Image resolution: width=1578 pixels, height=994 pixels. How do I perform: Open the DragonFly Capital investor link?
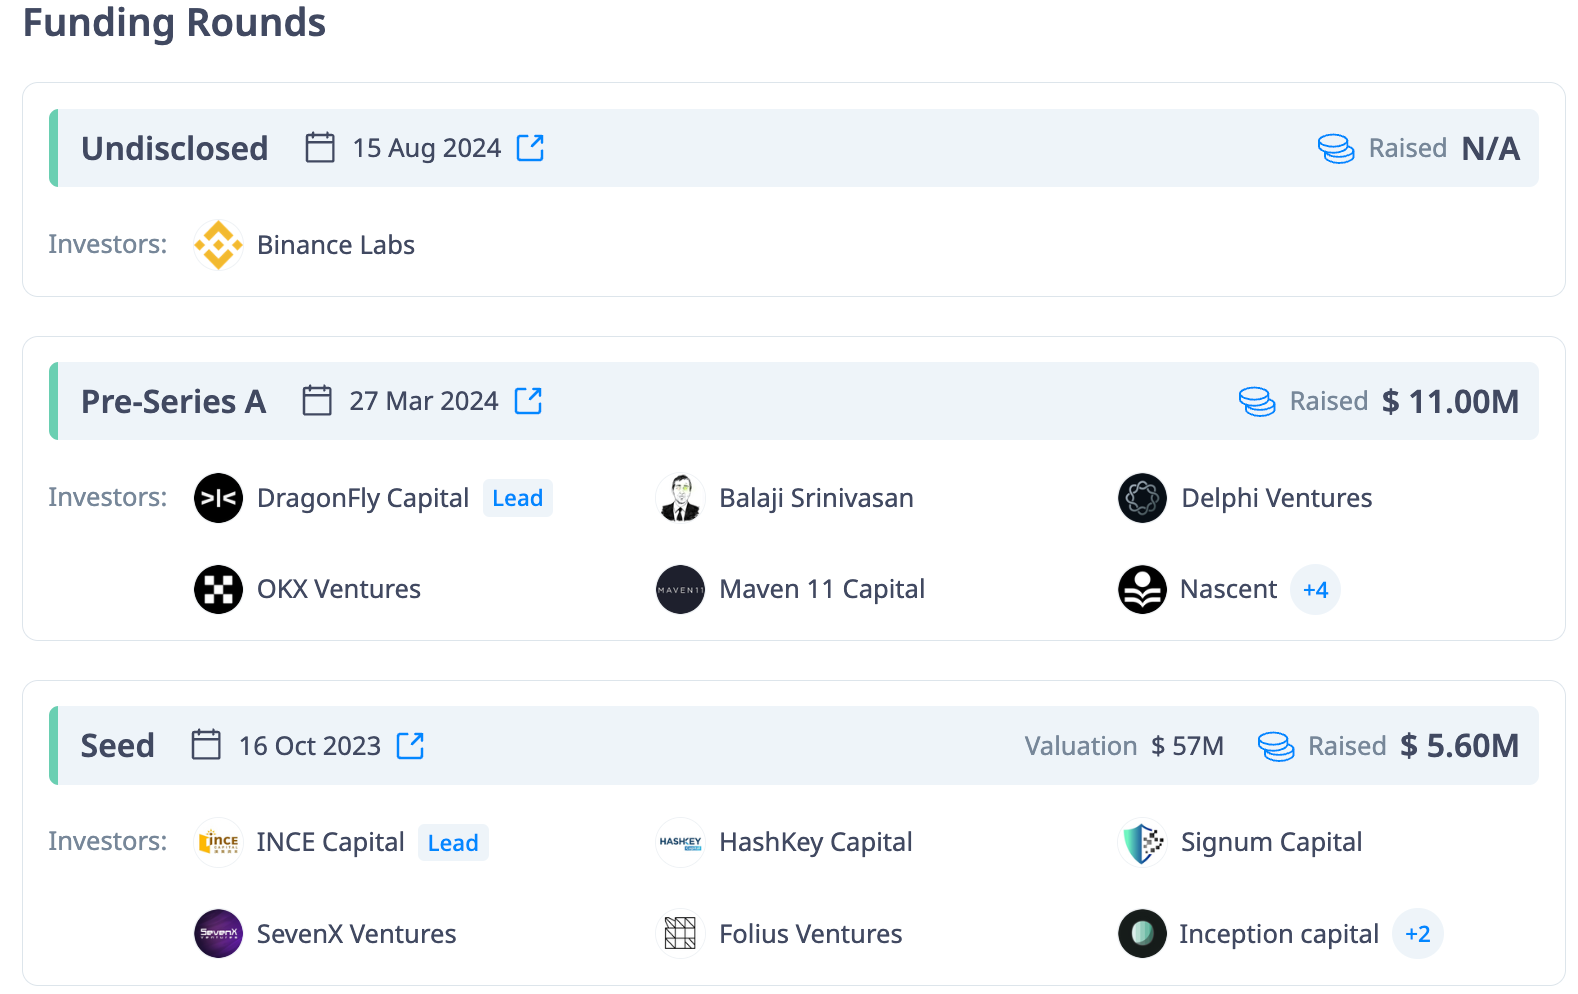click(363, 498)
